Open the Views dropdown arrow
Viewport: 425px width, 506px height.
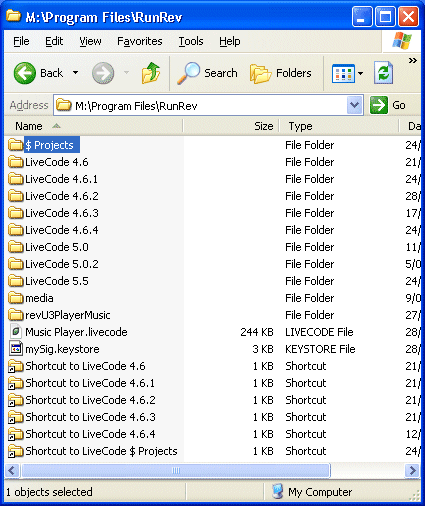click(x=360, y=73)
